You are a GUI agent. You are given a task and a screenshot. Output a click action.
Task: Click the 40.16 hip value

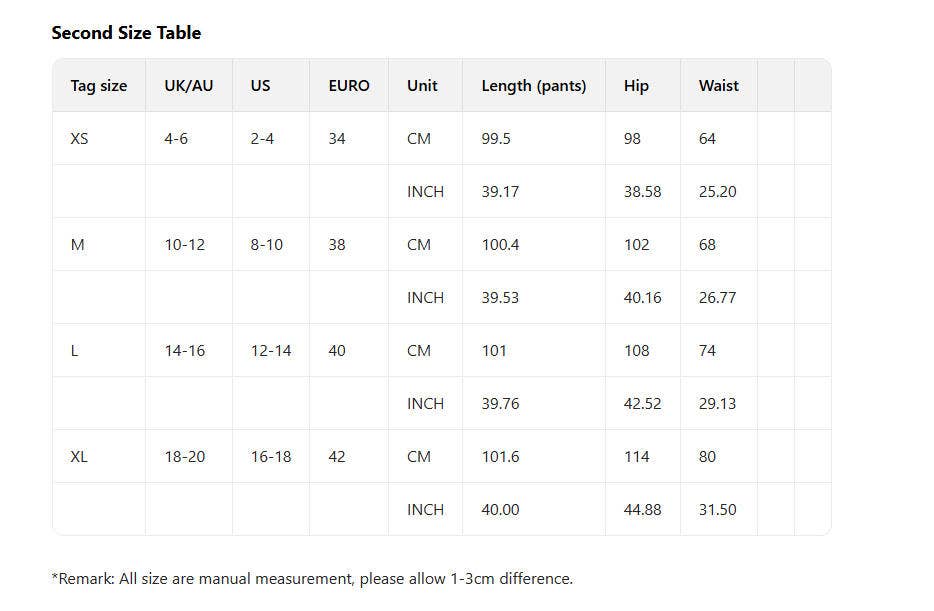(642, 298)
